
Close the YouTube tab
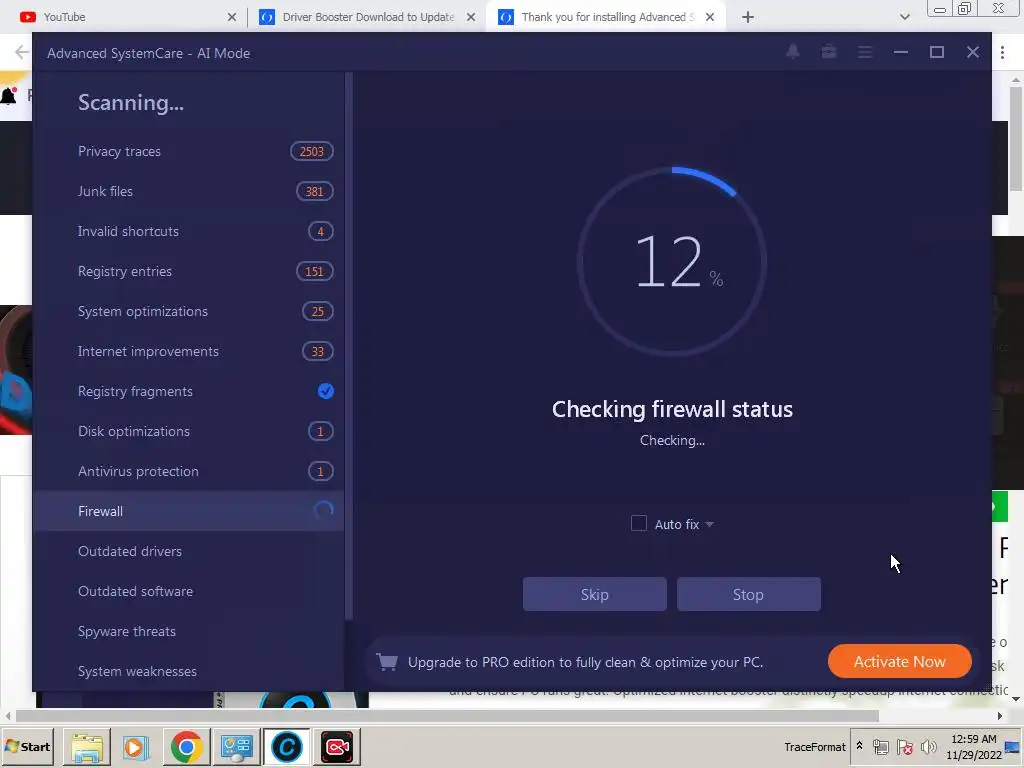coord(232,17)
